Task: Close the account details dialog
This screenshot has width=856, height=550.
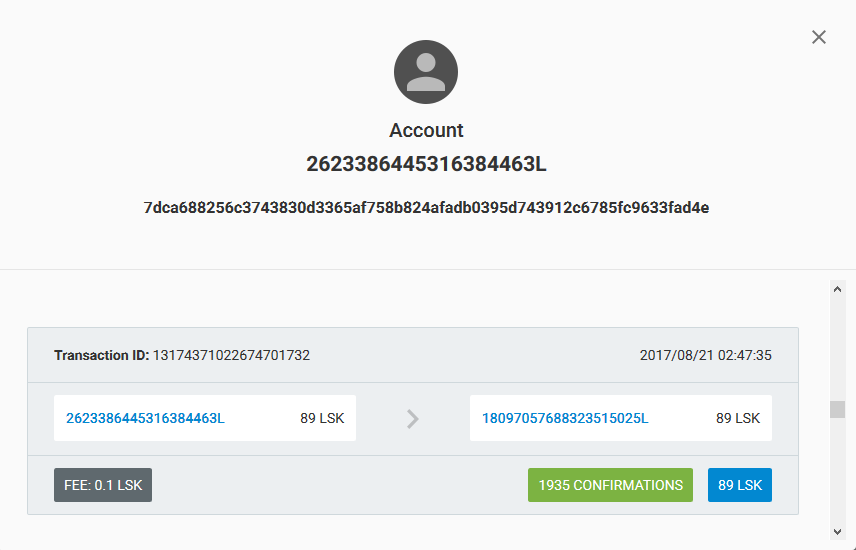Action: click(x=818, y=37)
